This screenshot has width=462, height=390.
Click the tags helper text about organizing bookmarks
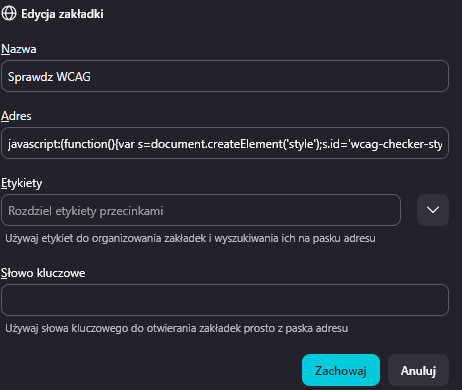[x=190, y=238]
